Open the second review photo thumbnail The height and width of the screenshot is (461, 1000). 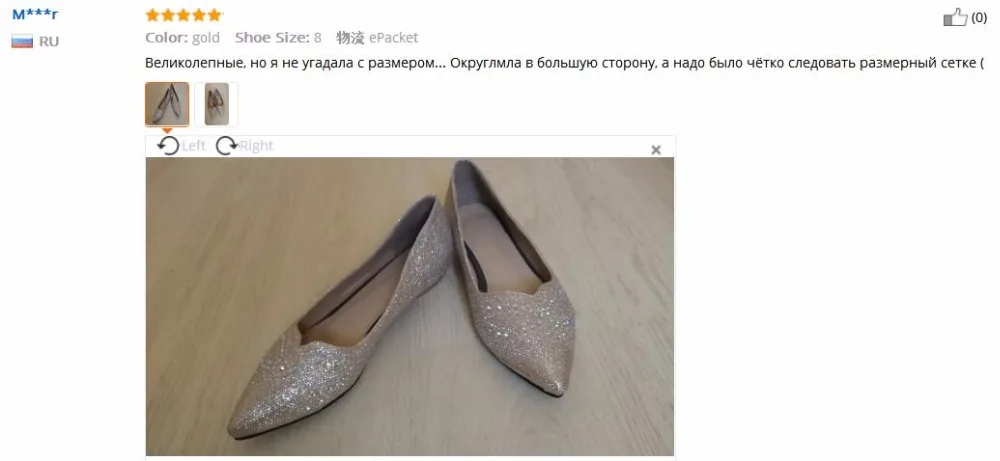click(x=216, y=104)
